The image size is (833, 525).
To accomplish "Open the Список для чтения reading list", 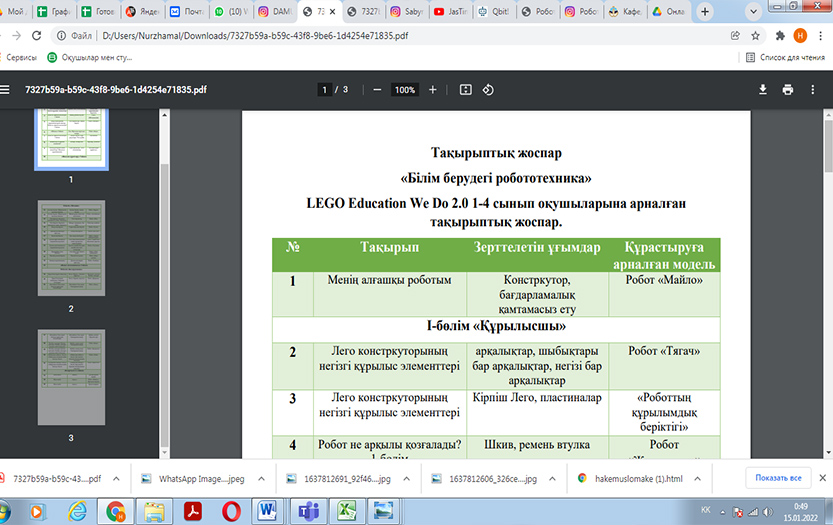I will 785,57.
